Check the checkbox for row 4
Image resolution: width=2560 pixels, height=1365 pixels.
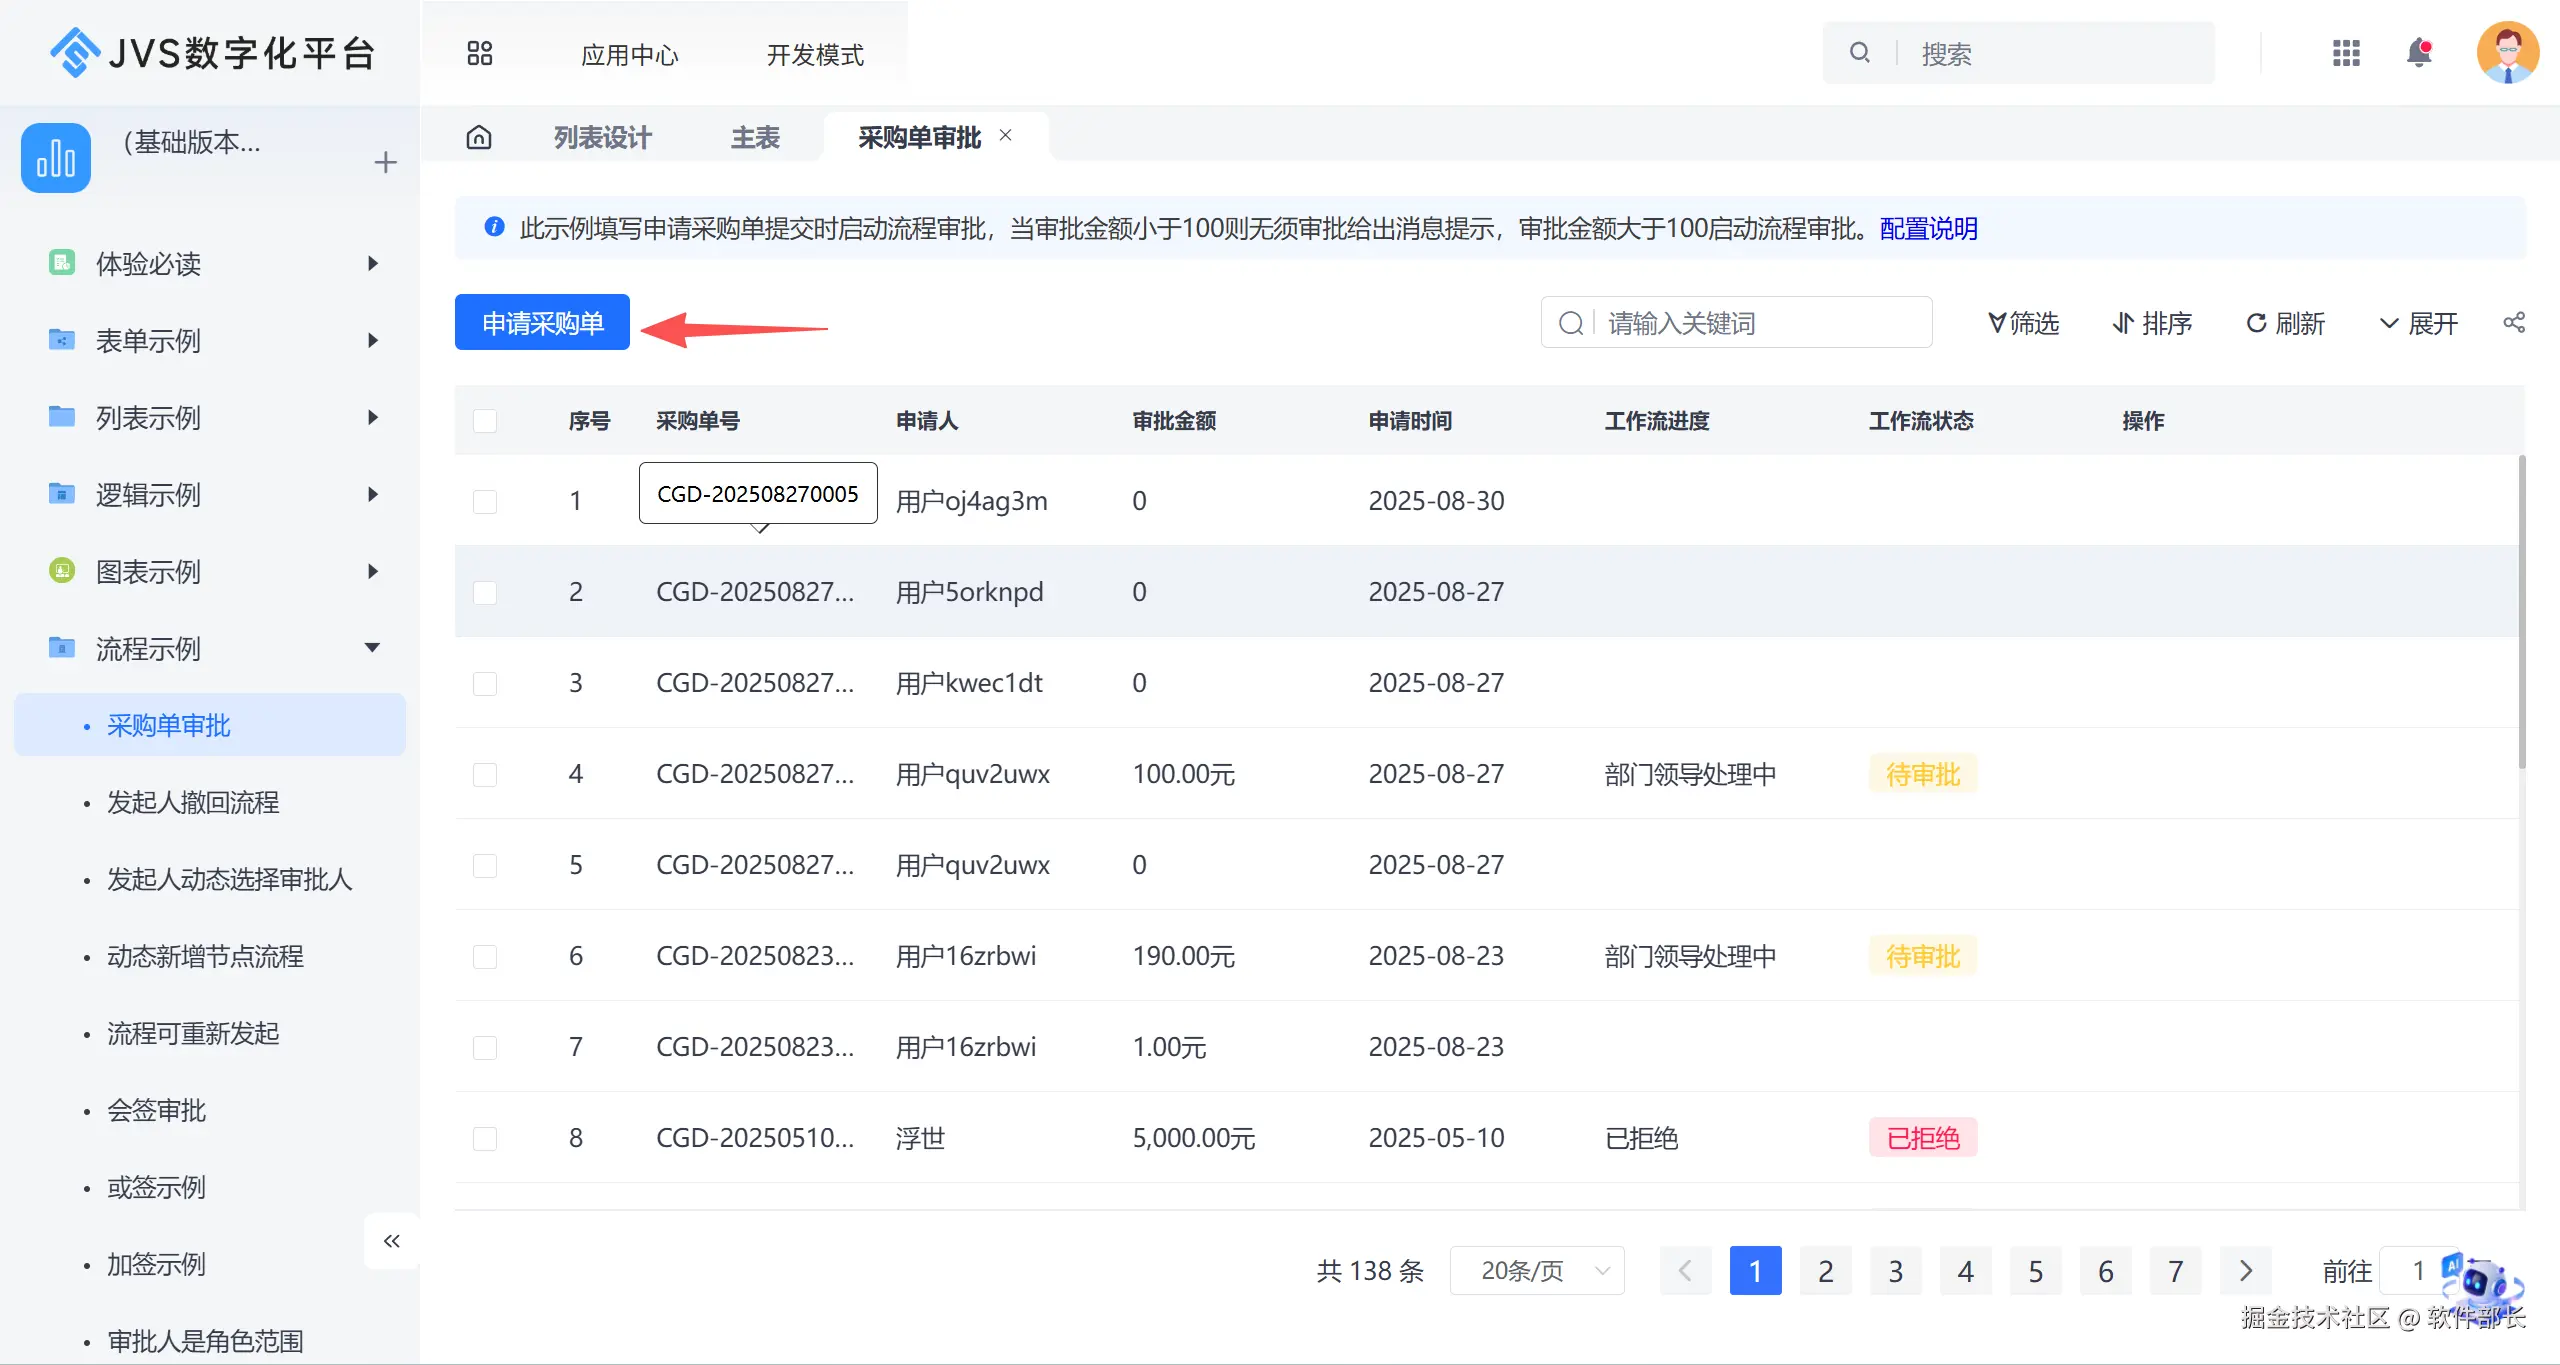pyautogui.click(x=485, y=774)
